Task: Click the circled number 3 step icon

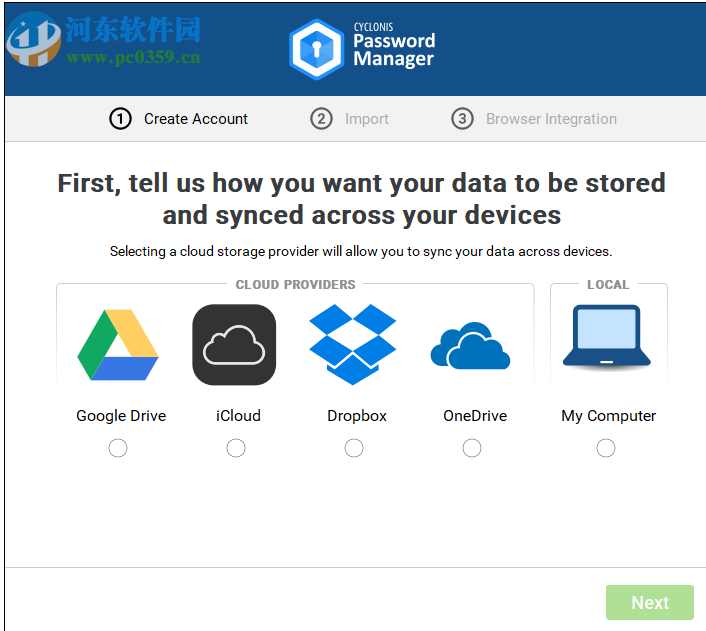Action: click(x=462, y=119)
